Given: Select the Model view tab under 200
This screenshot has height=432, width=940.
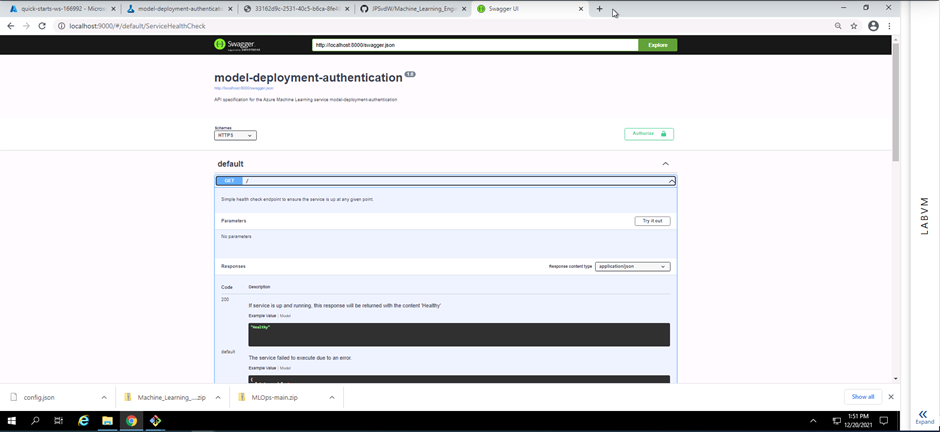Looking at the screenshot, I should 285,316.
